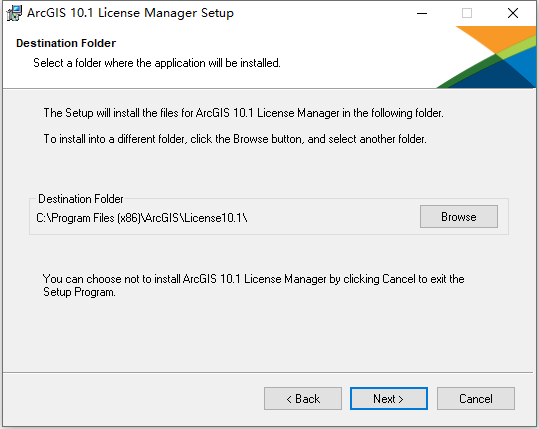Click the 'You can choose not to install' note

(254, 285)
